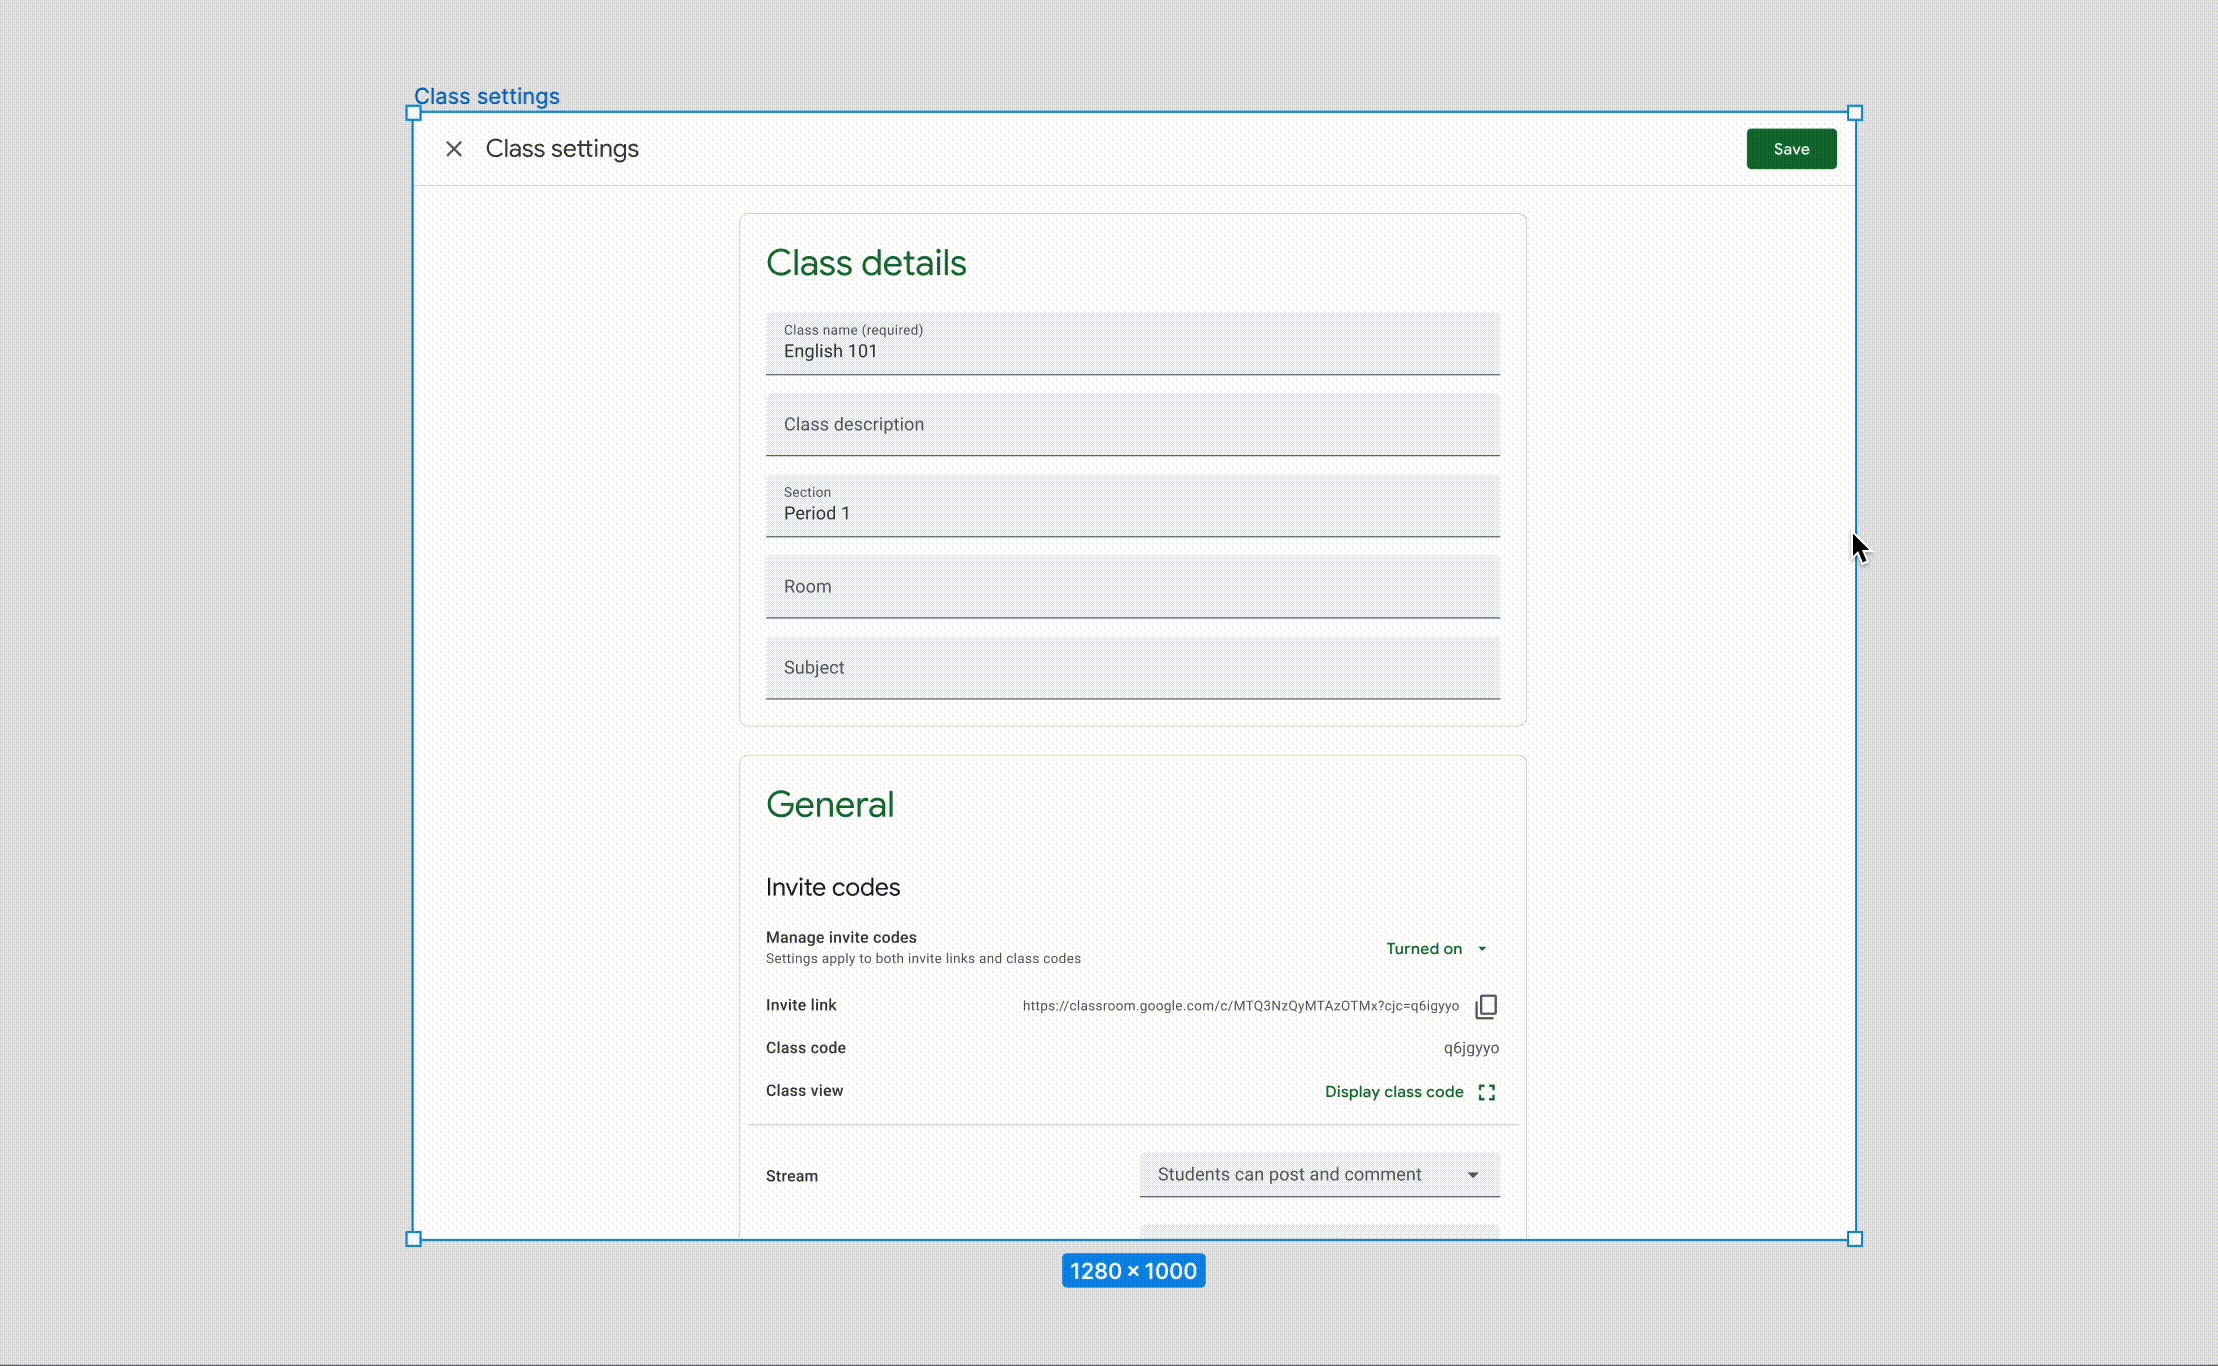Focus the Section field showing Period 1

(x=1132, y=506)
